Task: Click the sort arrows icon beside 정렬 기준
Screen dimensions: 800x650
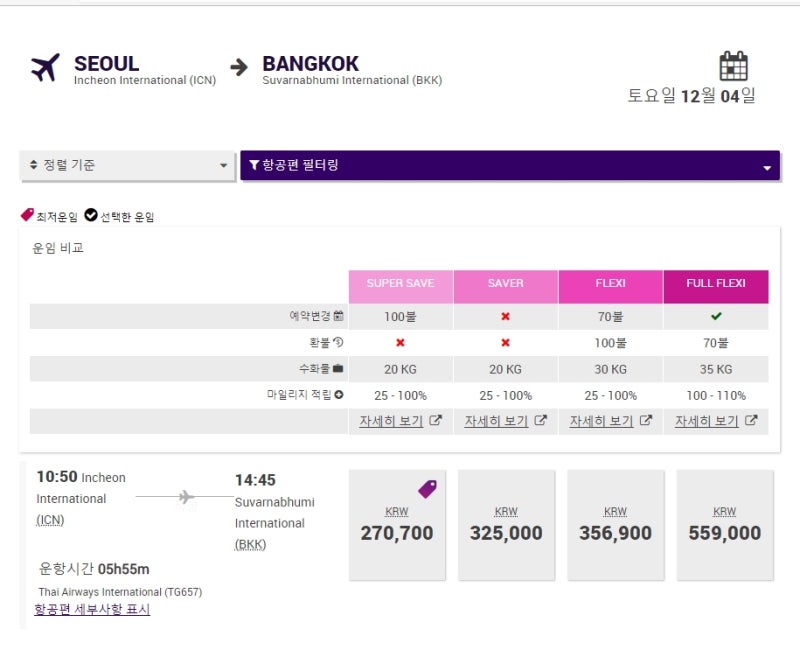Action: (x=34, y=165)
